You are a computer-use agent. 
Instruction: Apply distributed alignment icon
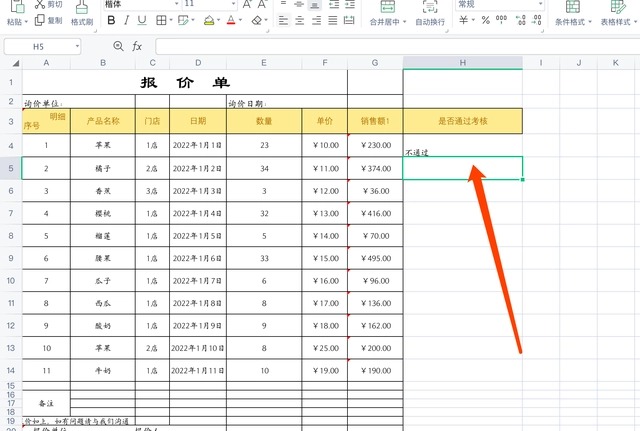click(349, 20)
